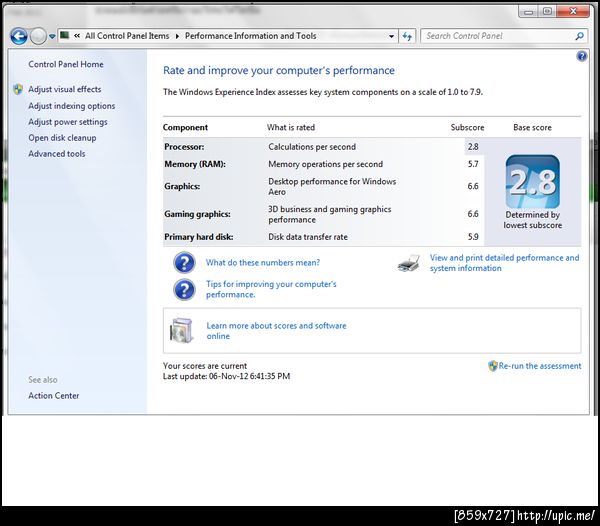Minimize the Control Panel window
Image resolution: width=600 pixels, height=526 pixels.
pos(528,12)
